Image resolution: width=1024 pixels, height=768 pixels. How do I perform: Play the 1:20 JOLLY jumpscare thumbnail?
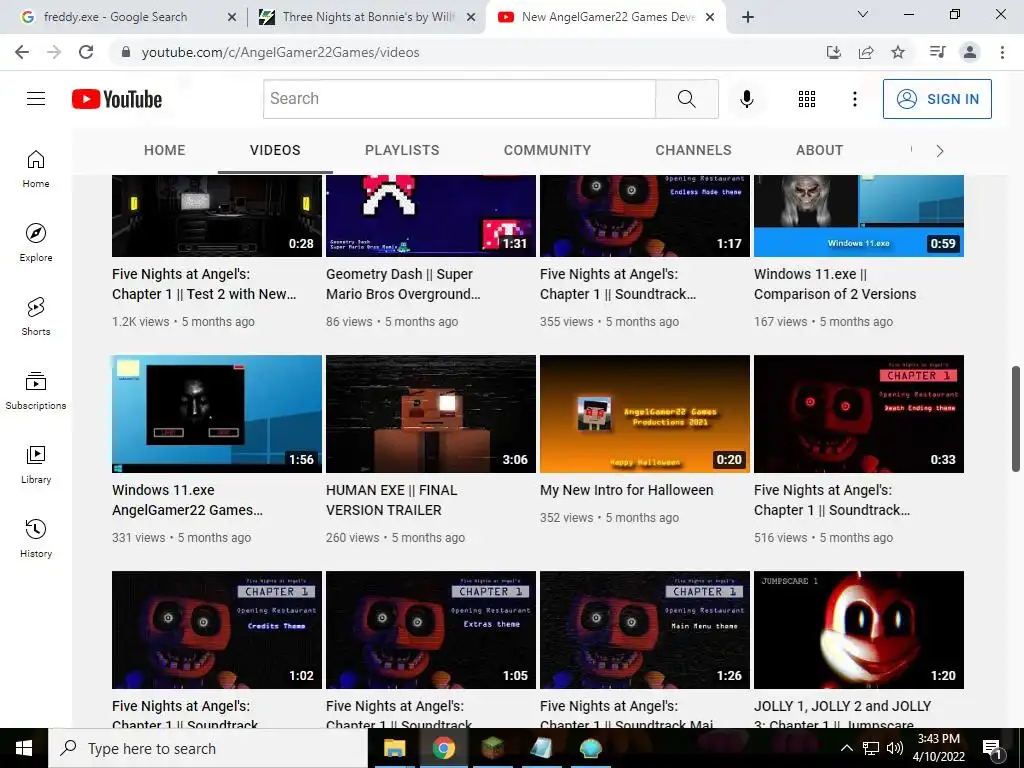pos(859,630)
